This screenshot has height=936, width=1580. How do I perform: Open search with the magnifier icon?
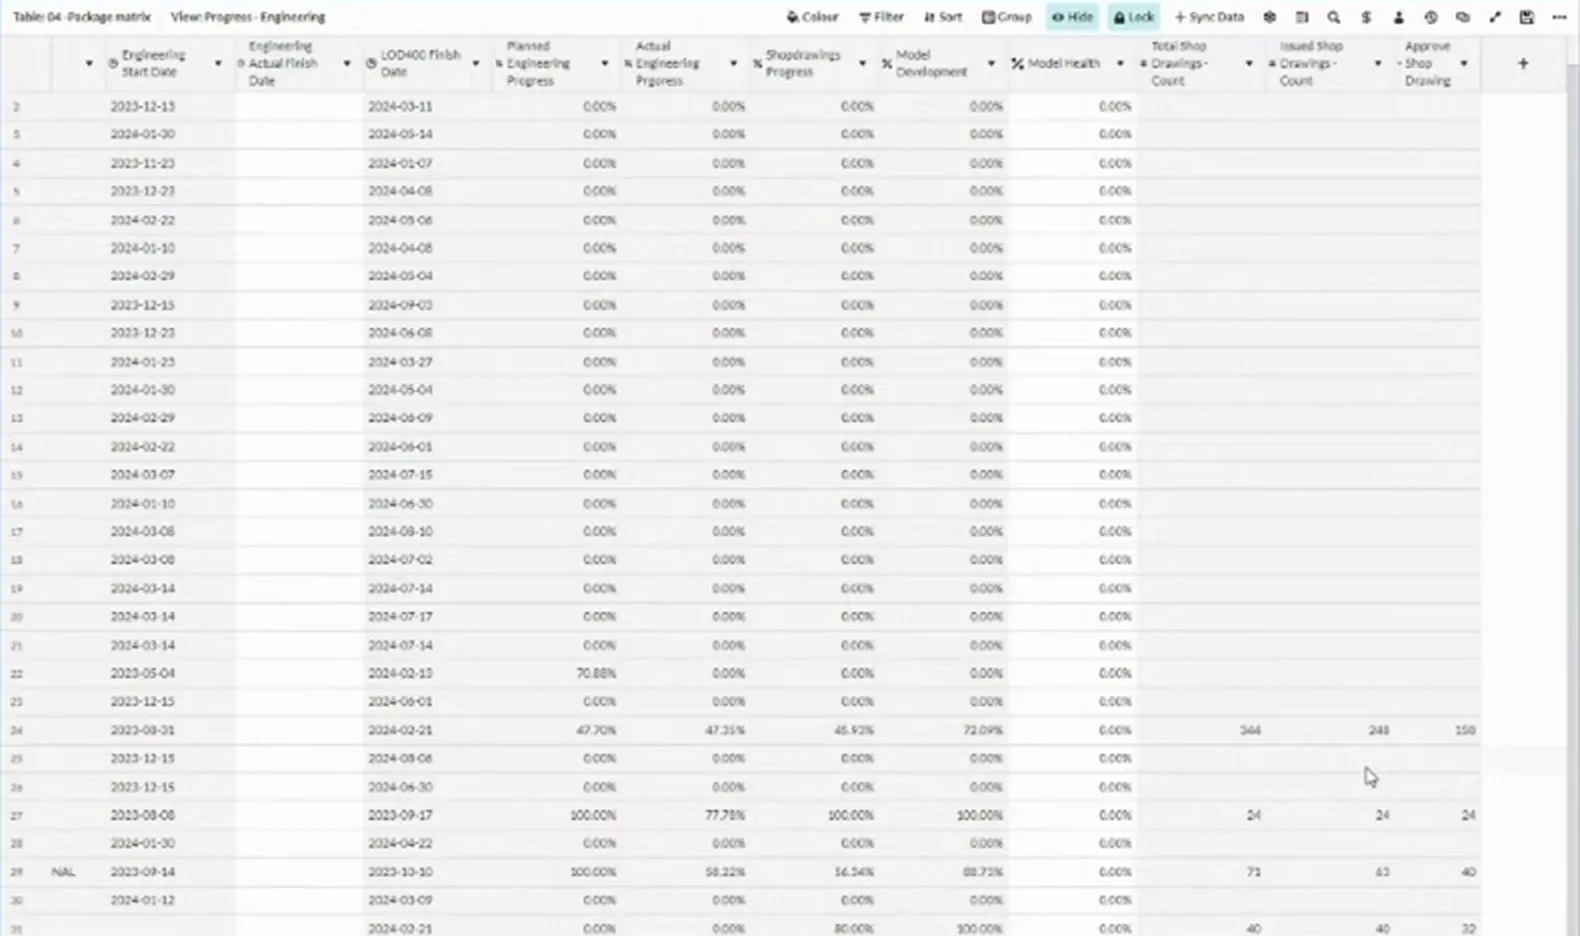coord(1334,17)
